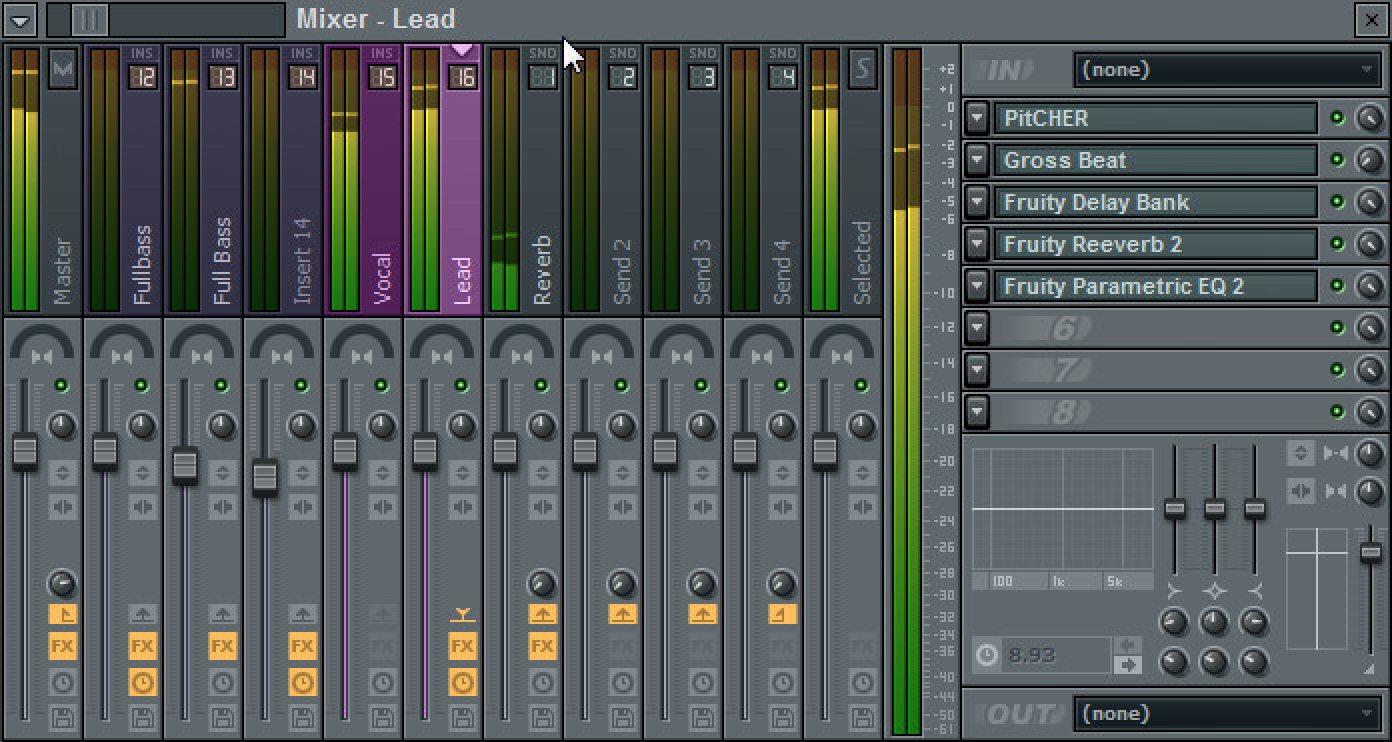
Task: Click the latency clock icon on Insert 14
Action: pos(302,683)
